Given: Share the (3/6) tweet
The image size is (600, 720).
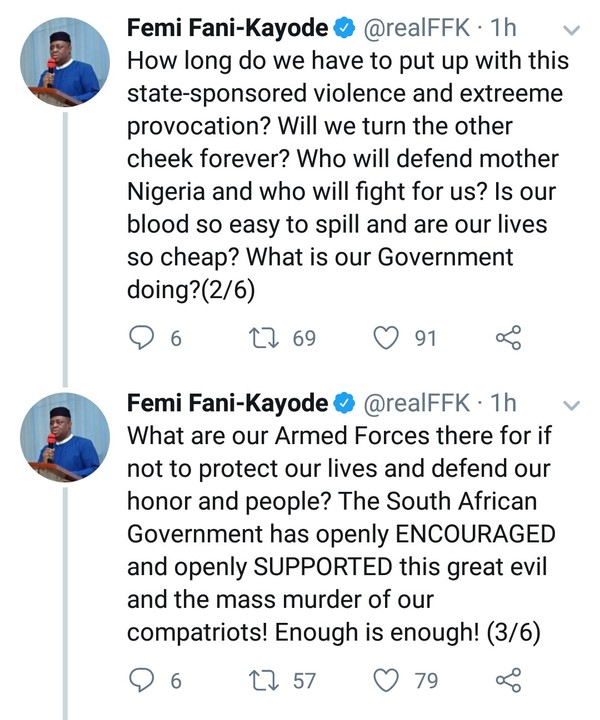Looking at the screenshot, I should coord(508,681).
